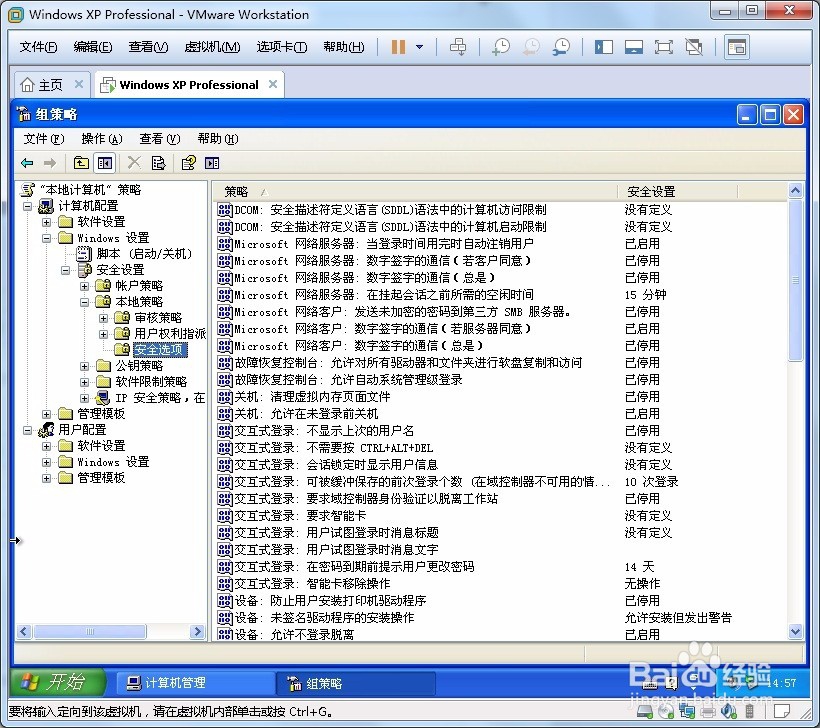Open the 虚拟机(M) menu
Image resolution: width=820 pixels, height=728 pixels.
[x=212, y=47]
